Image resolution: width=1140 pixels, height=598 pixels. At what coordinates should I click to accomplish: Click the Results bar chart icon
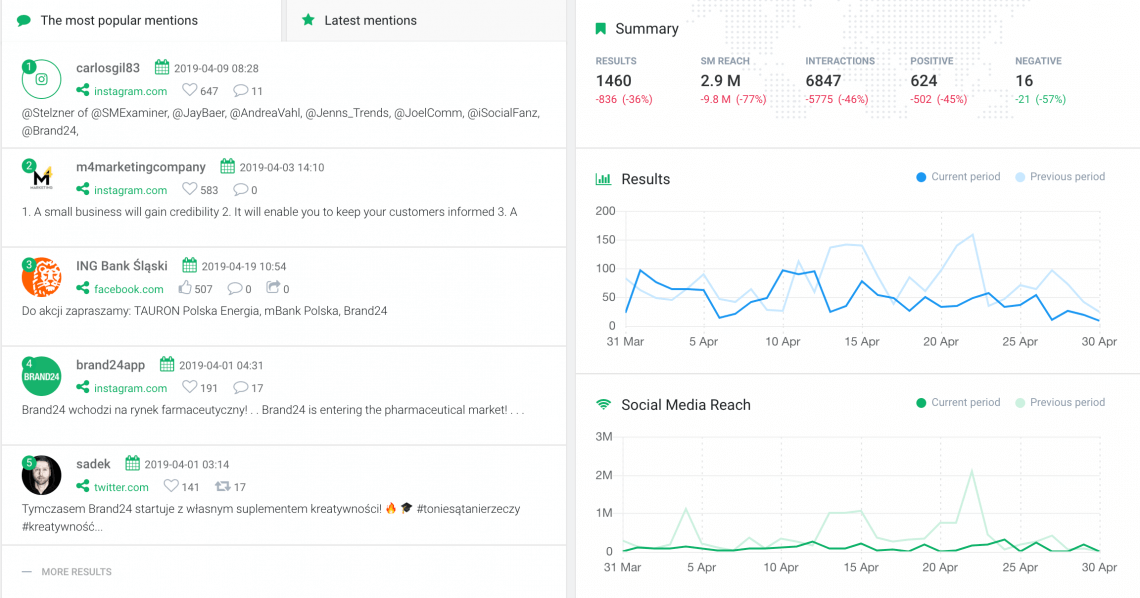pos(603,179)
